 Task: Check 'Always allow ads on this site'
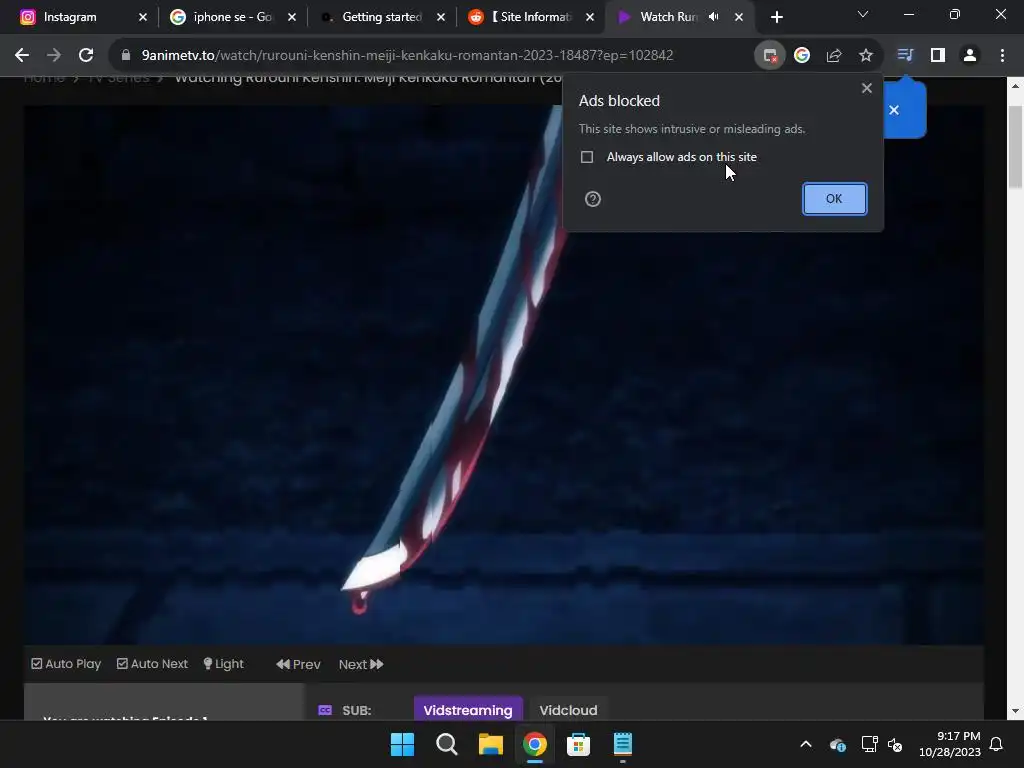(x=587, y=157)
